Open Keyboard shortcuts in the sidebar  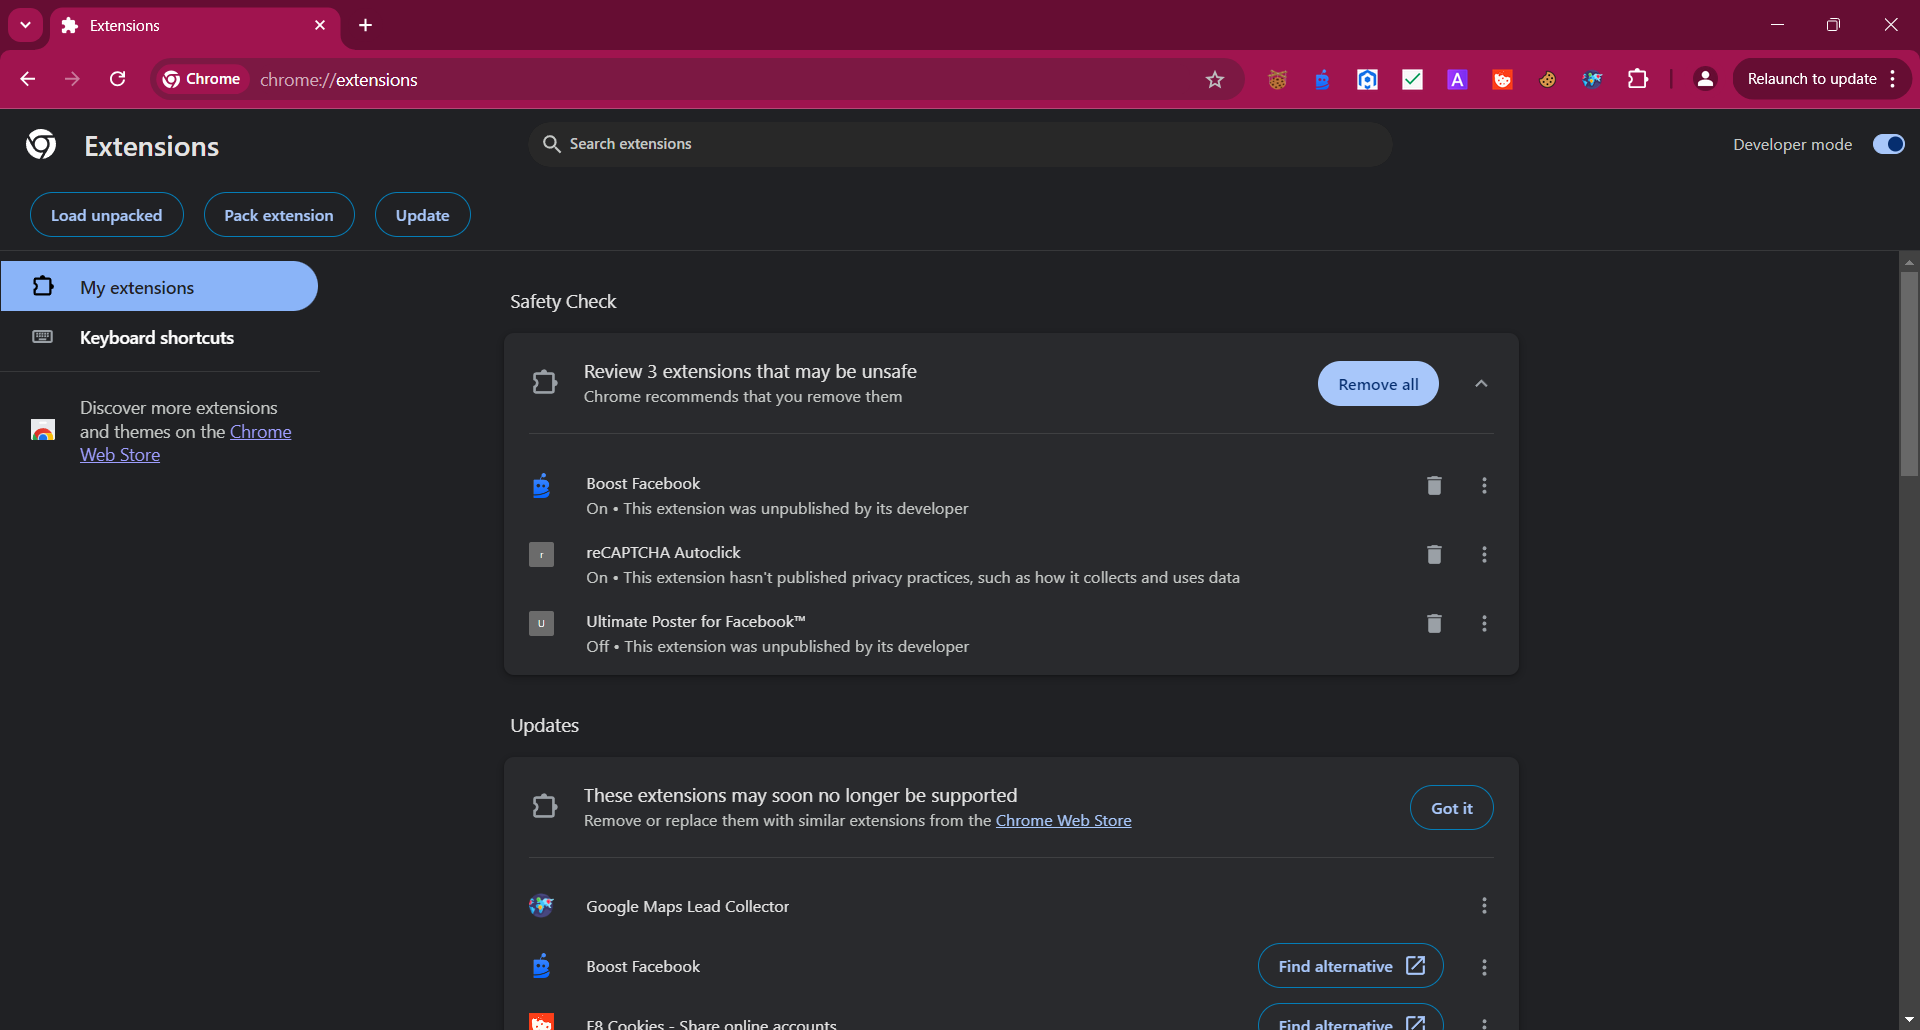point(157,338)
